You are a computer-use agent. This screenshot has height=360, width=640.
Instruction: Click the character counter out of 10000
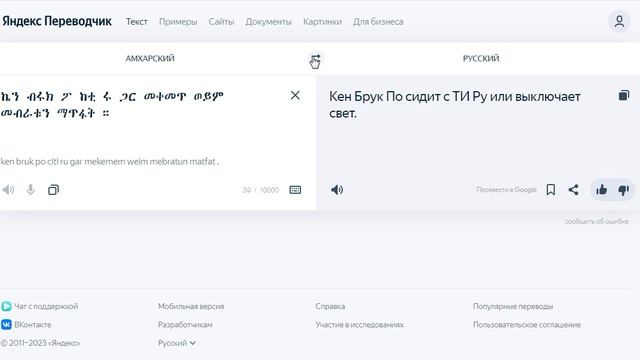point(260,190)
